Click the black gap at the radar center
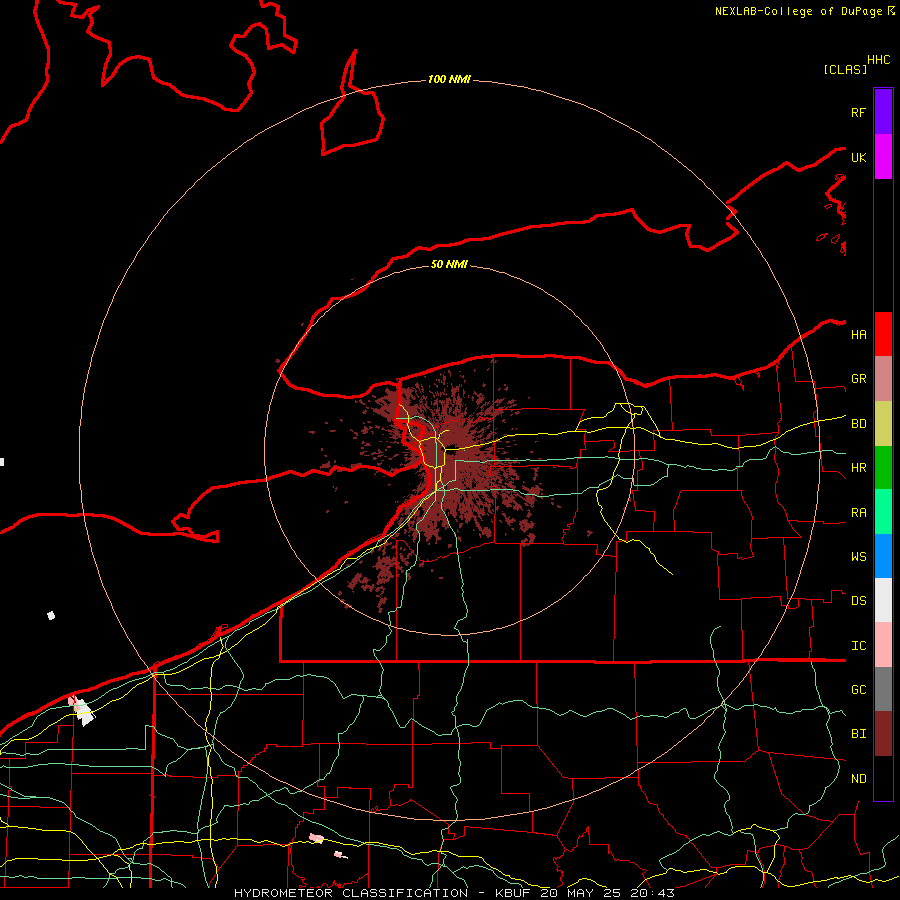The image size is (900, 900). click(x=450, y=450)
